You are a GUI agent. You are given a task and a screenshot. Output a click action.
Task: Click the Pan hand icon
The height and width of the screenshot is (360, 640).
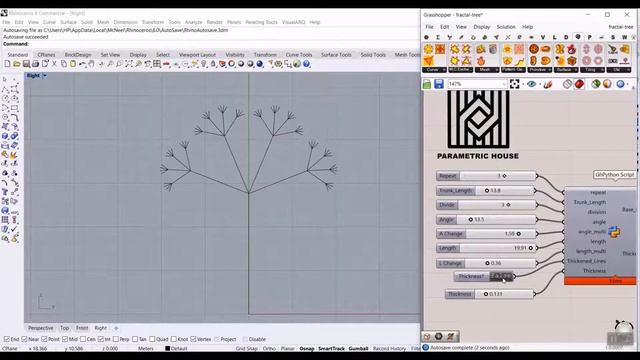click(x=92, y=64)
